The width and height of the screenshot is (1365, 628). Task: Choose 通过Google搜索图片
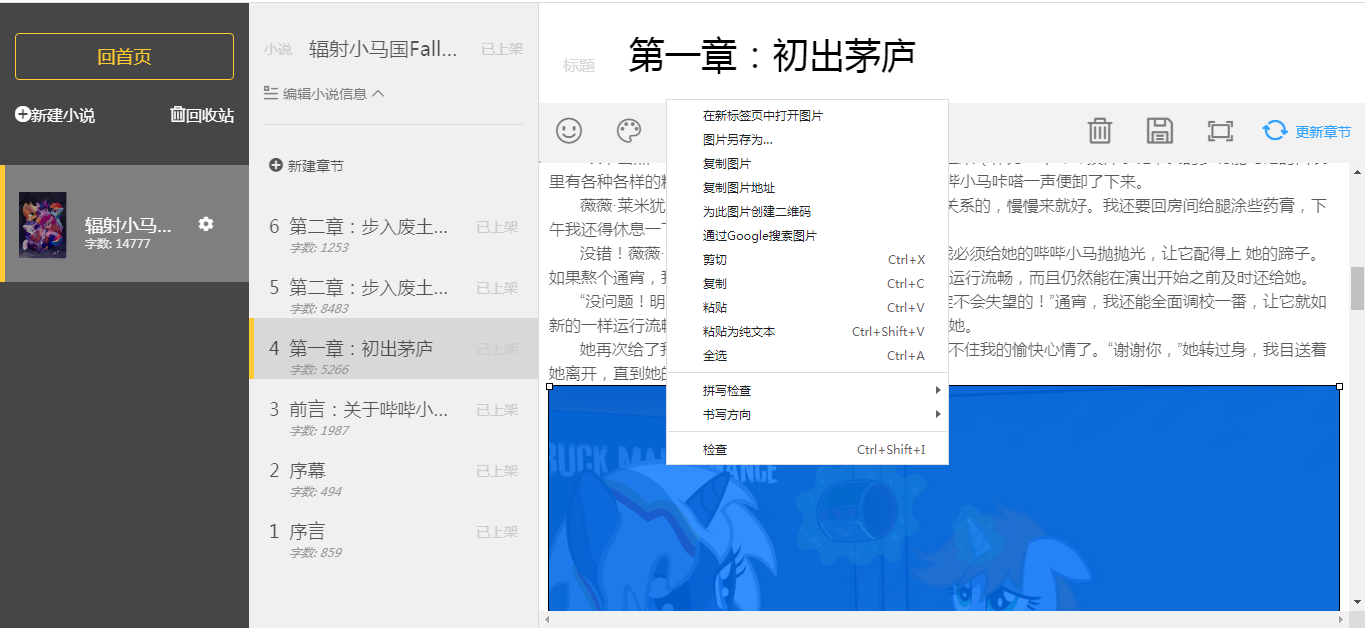tap(807, 236)
